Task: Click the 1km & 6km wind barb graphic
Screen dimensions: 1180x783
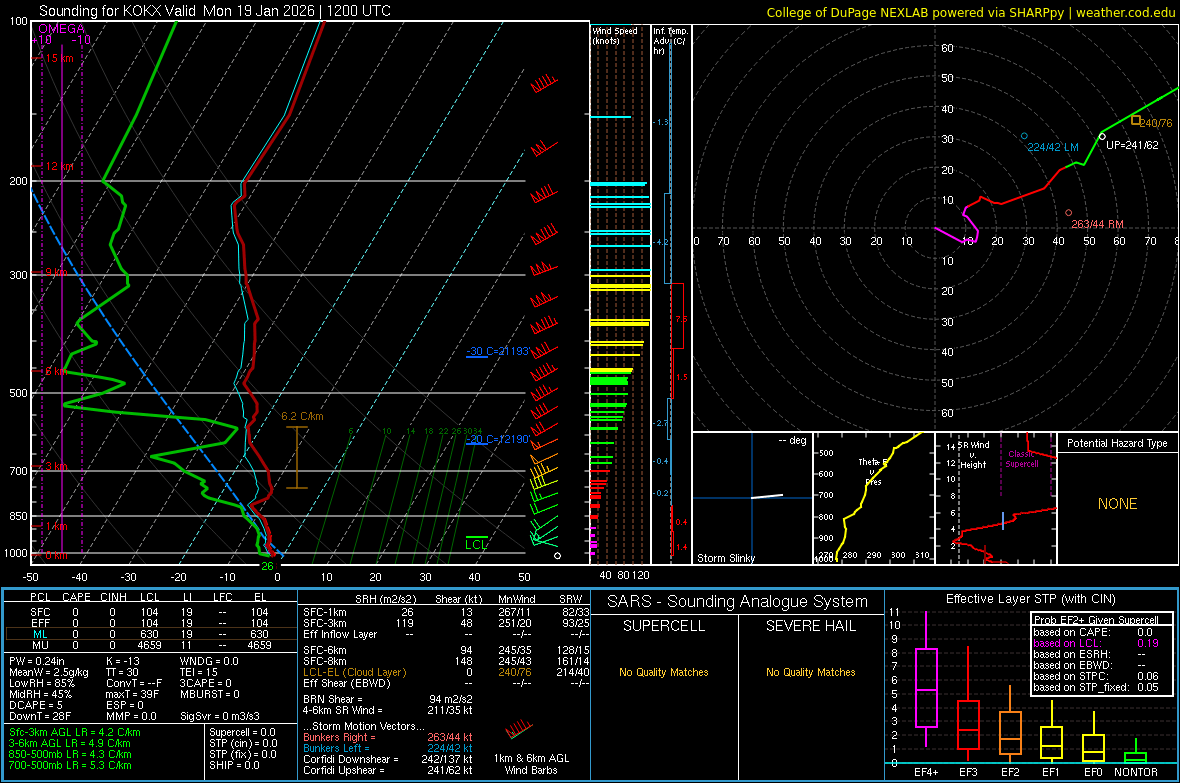Action: (x=519, y=729)
